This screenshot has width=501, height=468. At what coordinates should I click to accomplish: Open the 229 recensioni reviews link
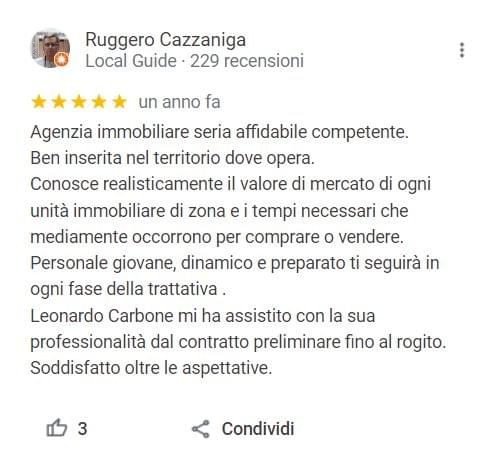[247, 61]
